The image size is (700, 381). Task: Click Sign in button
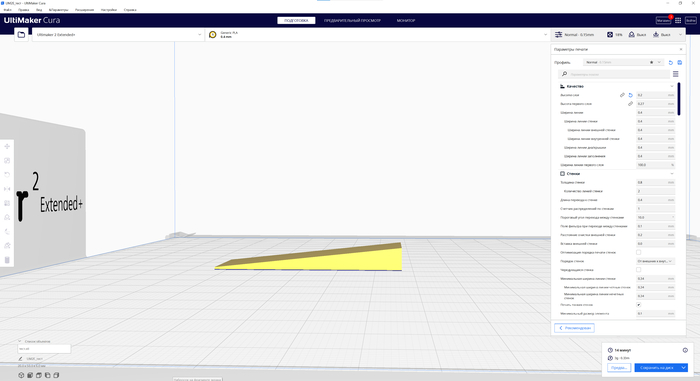tap(691, 21)
